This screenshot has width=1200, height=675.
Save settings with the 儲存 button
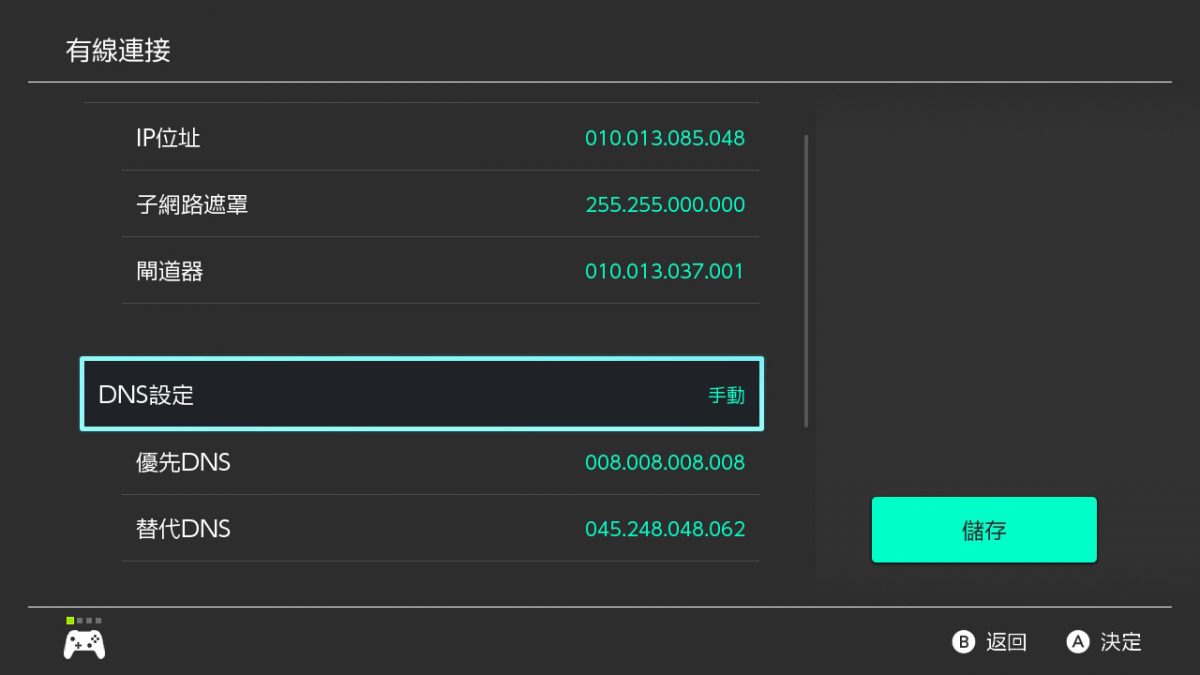click(984, 530)
